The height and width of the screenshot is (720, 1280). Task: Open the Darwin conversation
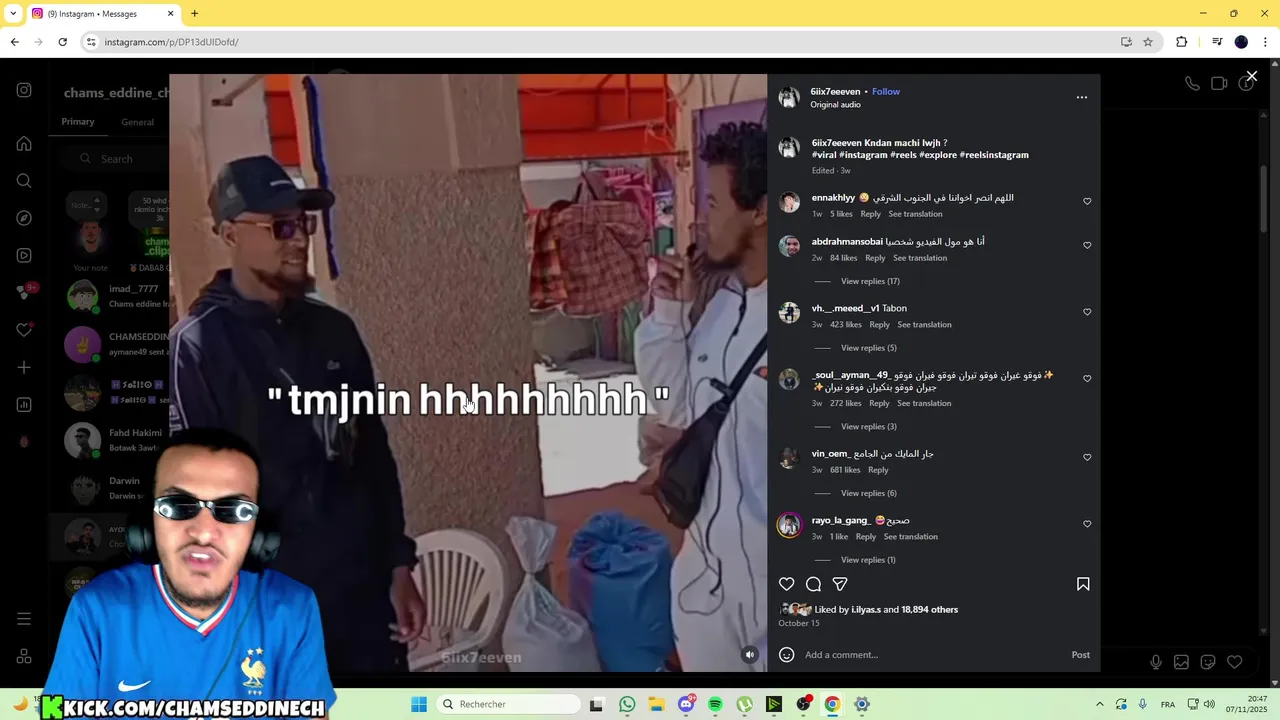(x=110, y=488)
